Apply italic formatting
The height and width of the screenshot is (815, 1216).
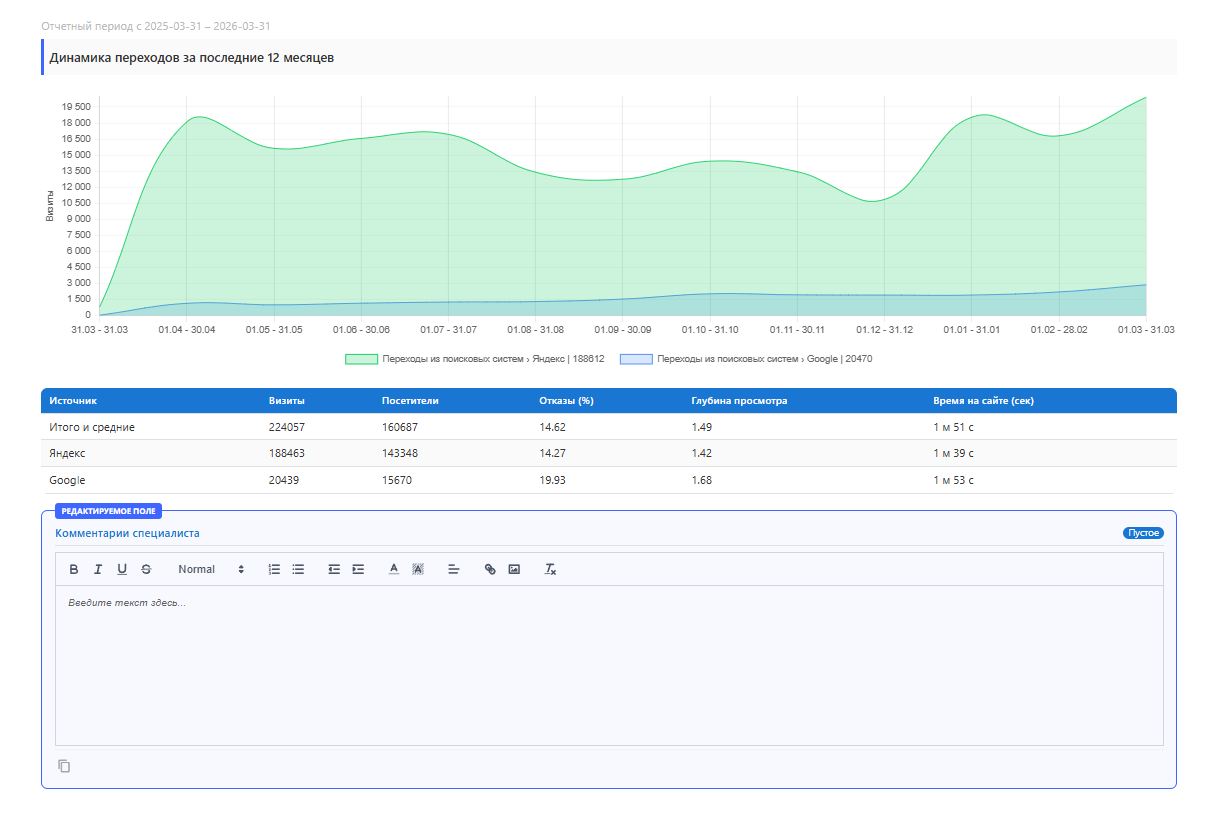(98, 569)
